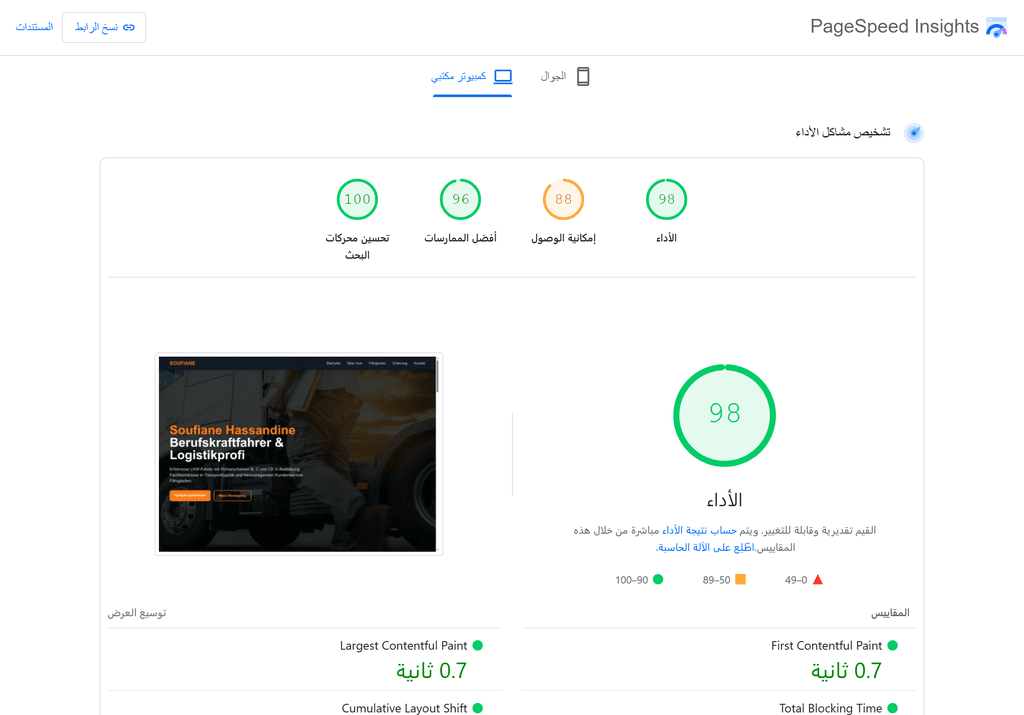Click the green dot beside Cumulative Layout Shift

[477, 708]
